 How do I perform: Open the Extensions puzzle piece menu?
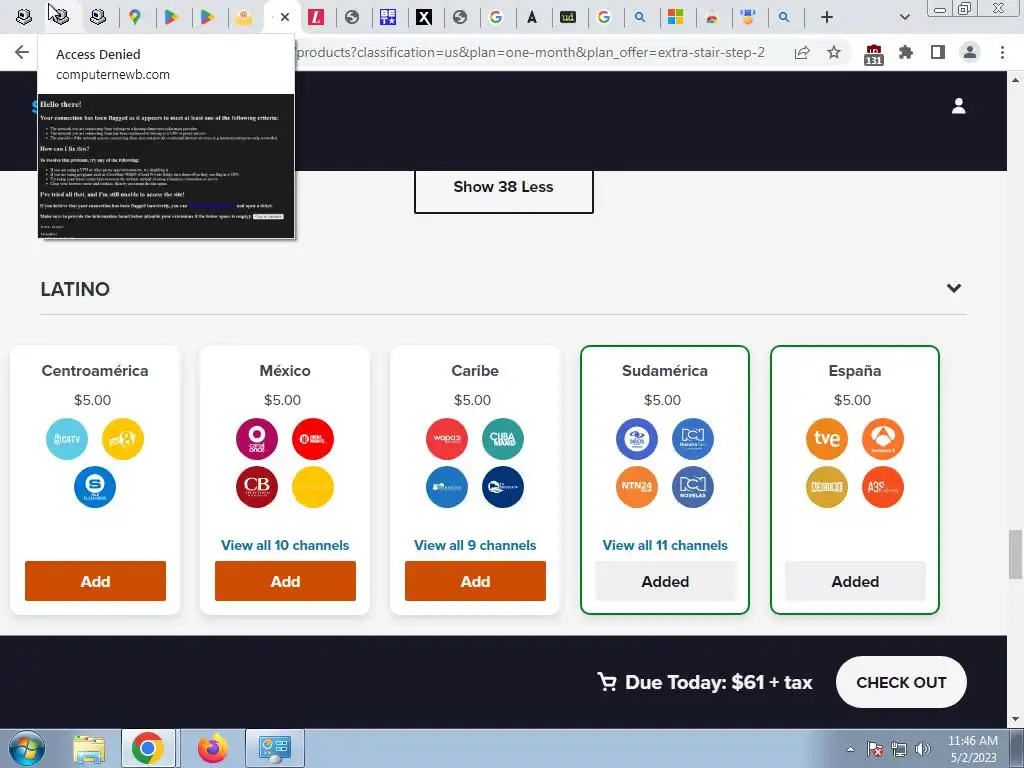point(905,52)
